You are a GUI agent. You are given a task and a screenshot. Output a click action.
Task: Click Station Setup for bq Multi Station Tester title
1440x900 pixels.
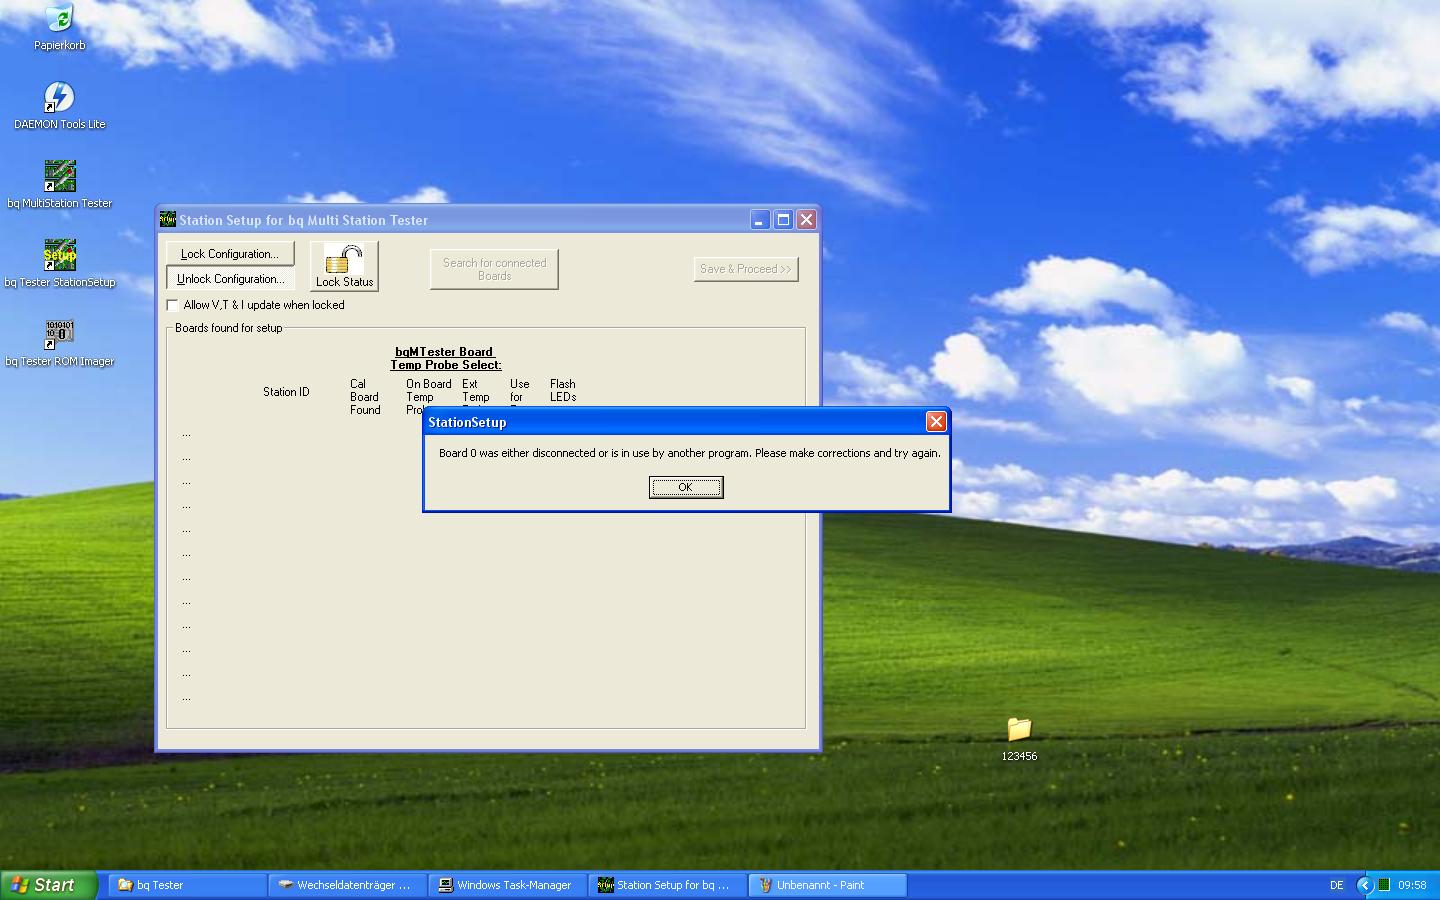pyautogui.click(x=304, y=220)
